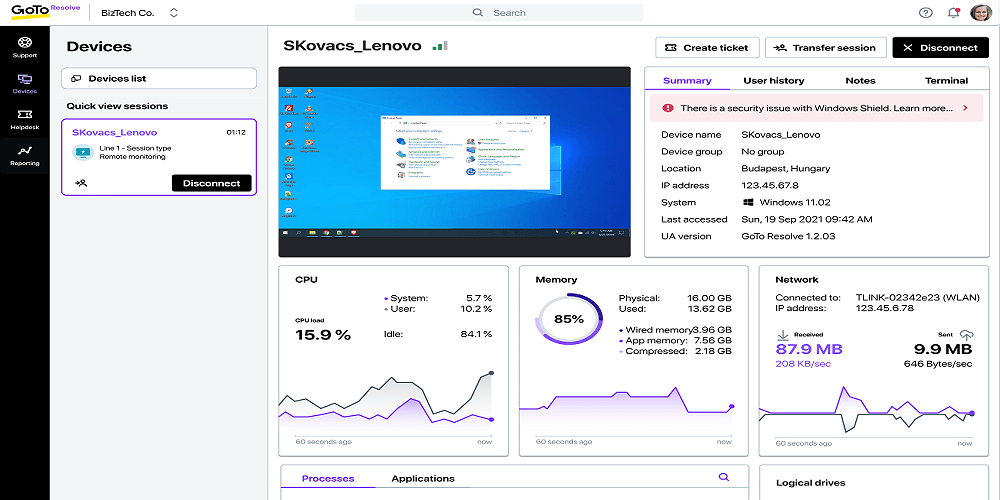Open the Support section in sidebar
The width and height of the screenshot is (1000, 500).
click(x=24, y=46)
